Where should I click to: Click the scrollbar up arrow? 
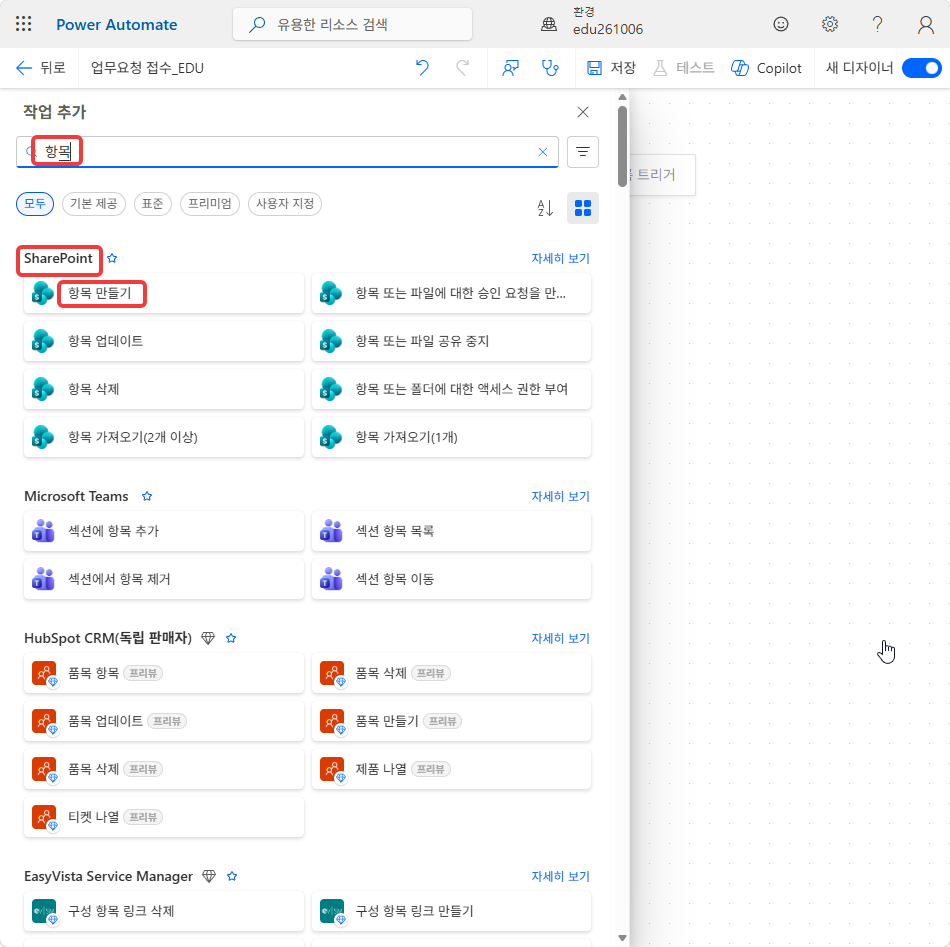[622, 97]
